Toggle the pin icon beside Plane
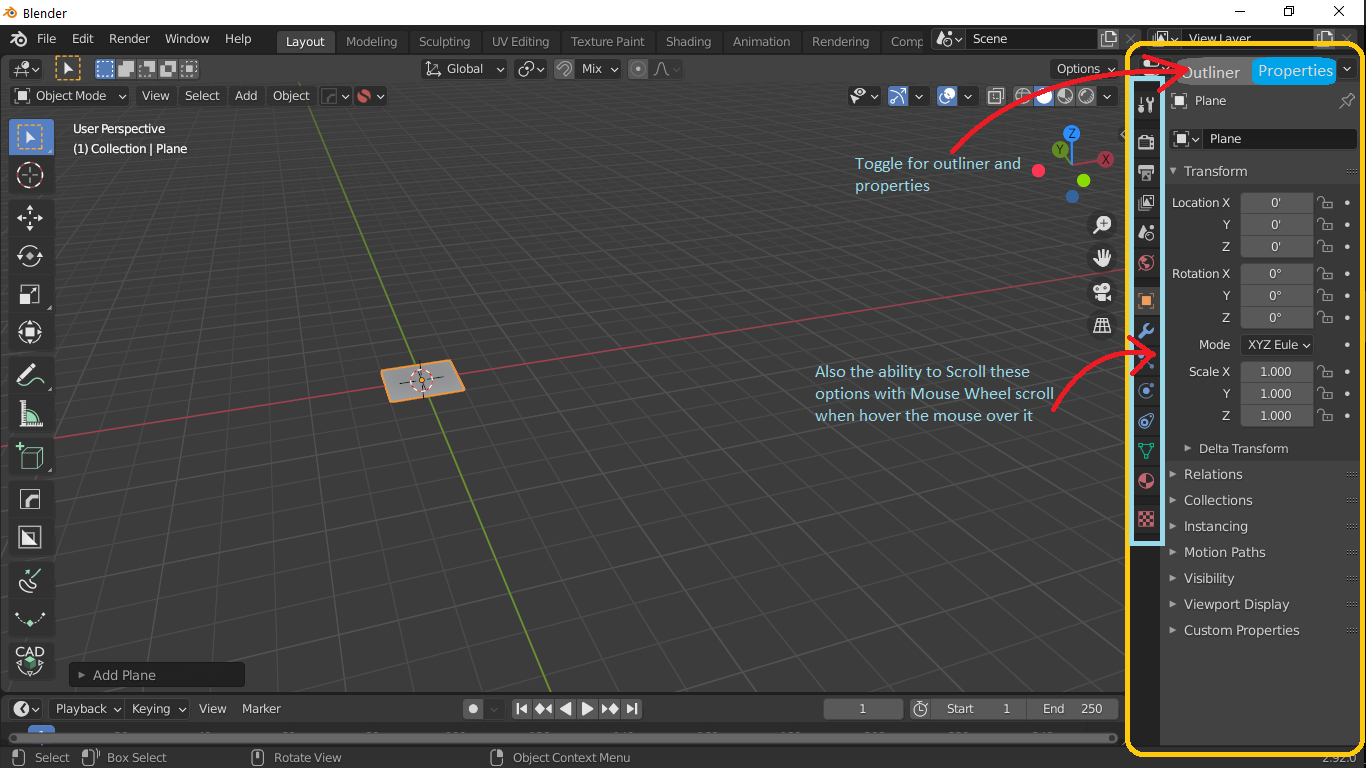This screenshot has width=1366, height=768. [x=1346, y=101]
